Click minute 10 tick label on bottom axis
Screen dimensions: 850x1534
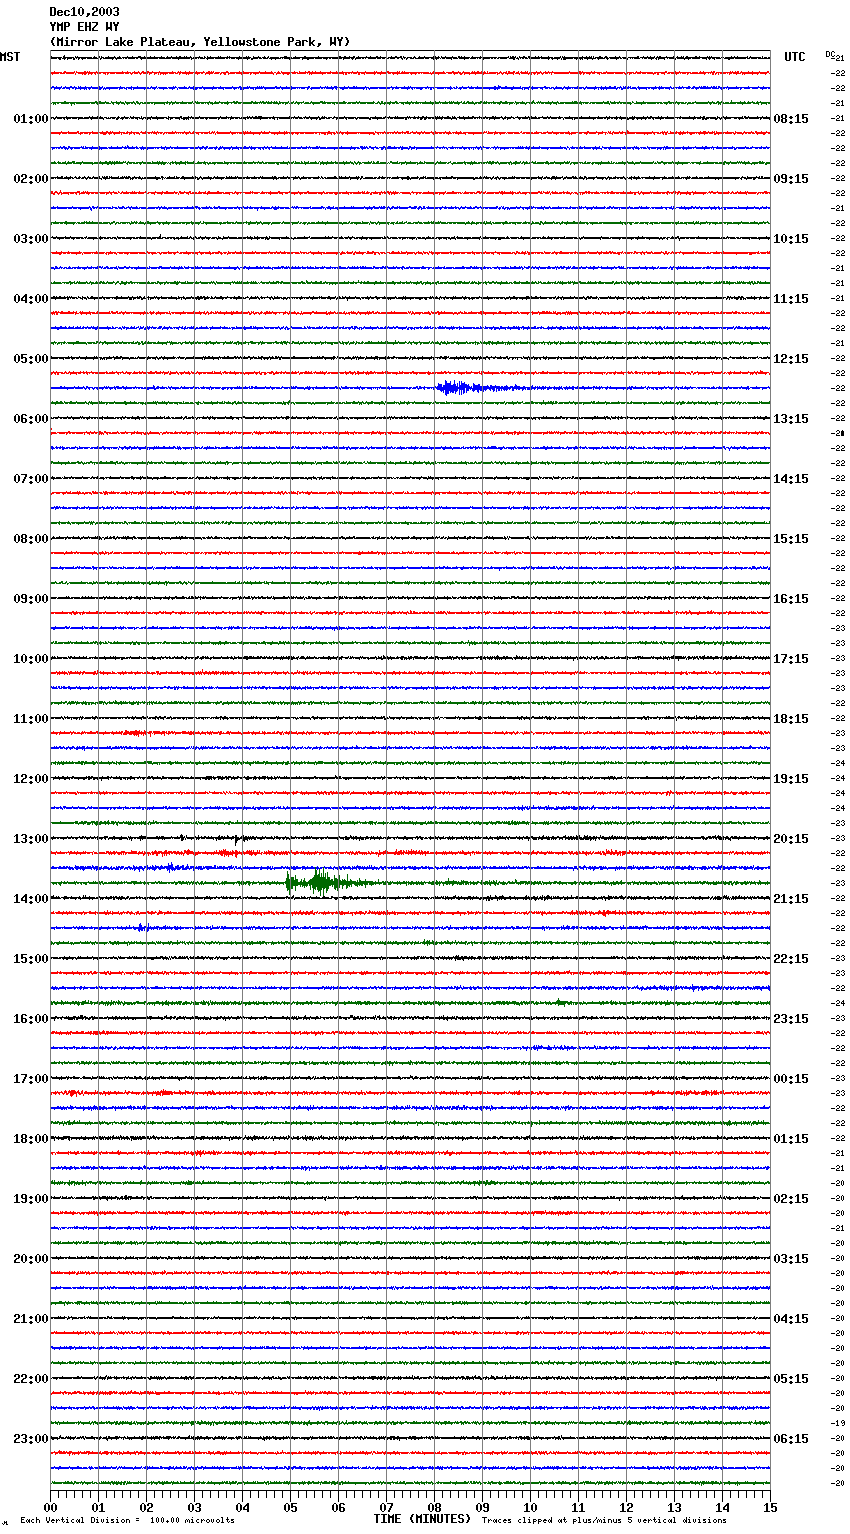(530, 1507)
